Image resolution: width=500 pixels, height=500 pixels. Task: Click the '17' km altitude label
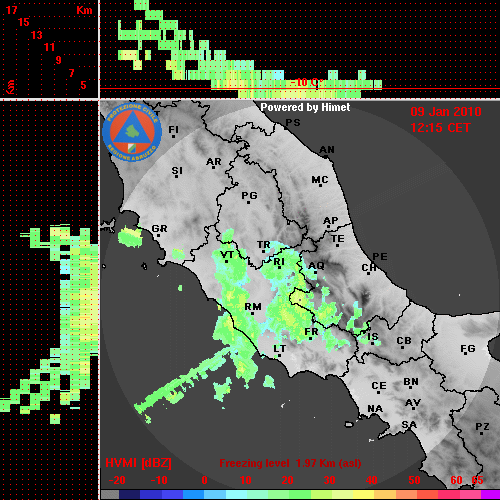(11, 10)
